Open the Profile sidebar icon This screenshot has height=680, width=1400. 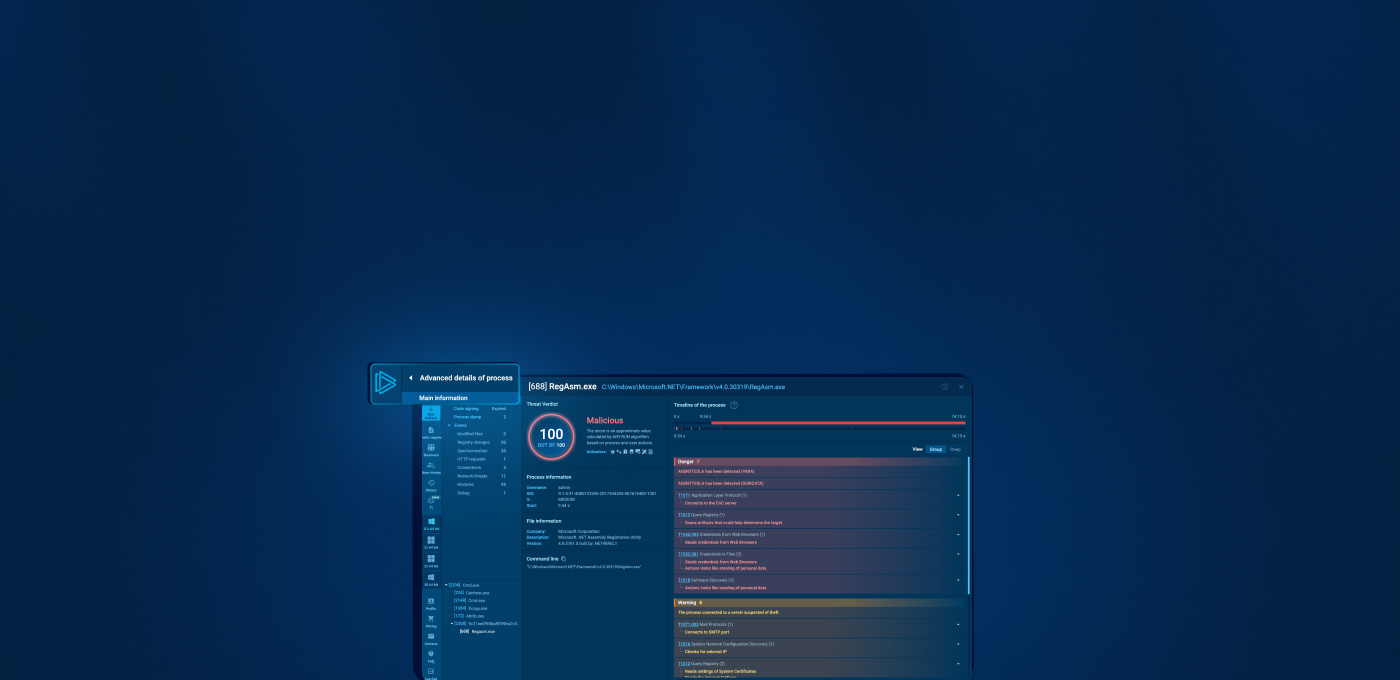[x=431, y=603]
